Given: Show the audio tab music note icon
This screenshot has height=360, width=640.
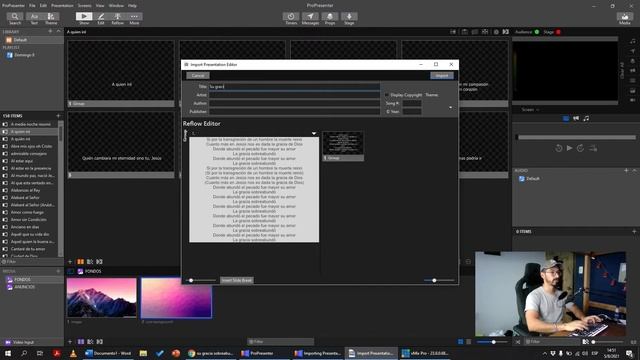Looking at the screenshot, I should coord(586,118).
